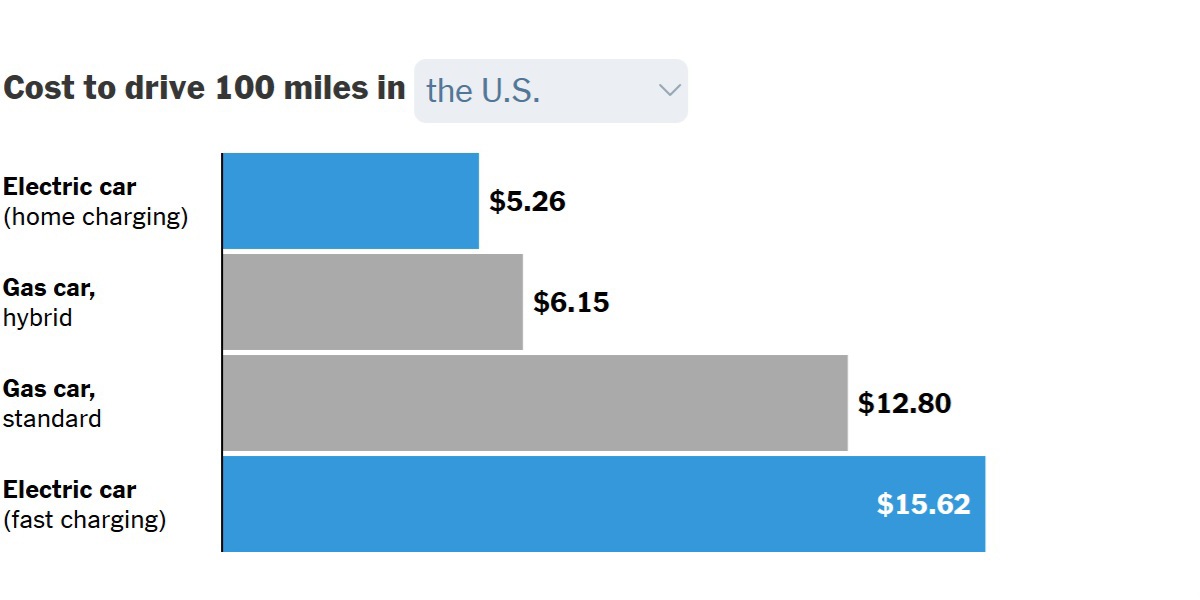This screenshot has width=1200, height=600.
Task: Click the top "Electric car" bold label
Action: pyautogui.click(x=70, y=187)
